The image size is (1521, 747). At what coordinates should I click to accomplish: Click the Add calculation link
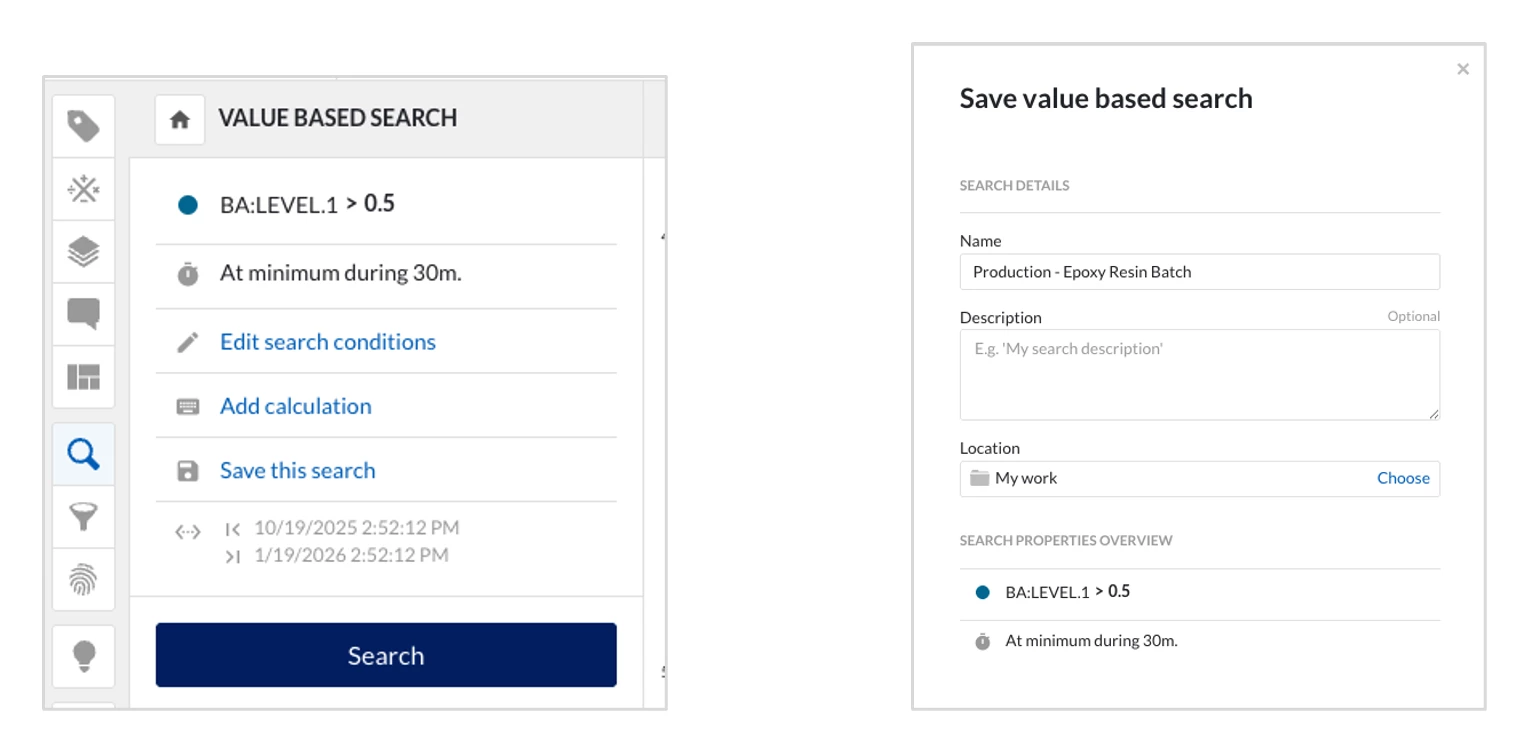coord(295,406)
